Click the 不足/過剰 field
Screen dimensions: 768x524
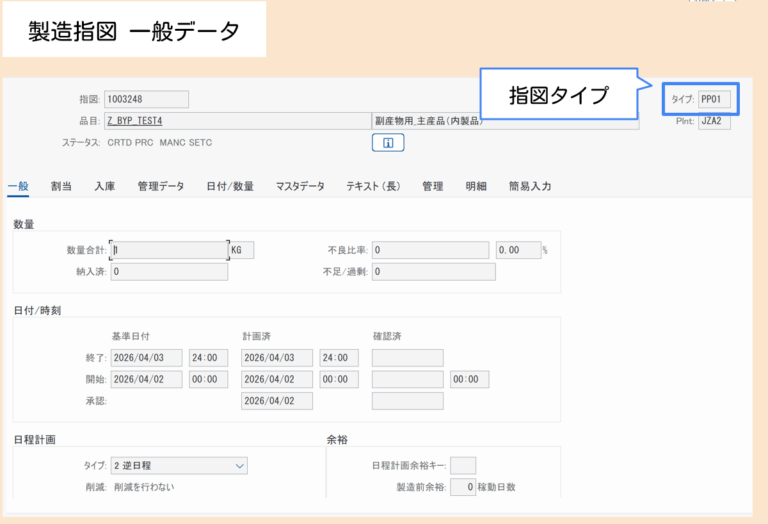coord(434,272)
